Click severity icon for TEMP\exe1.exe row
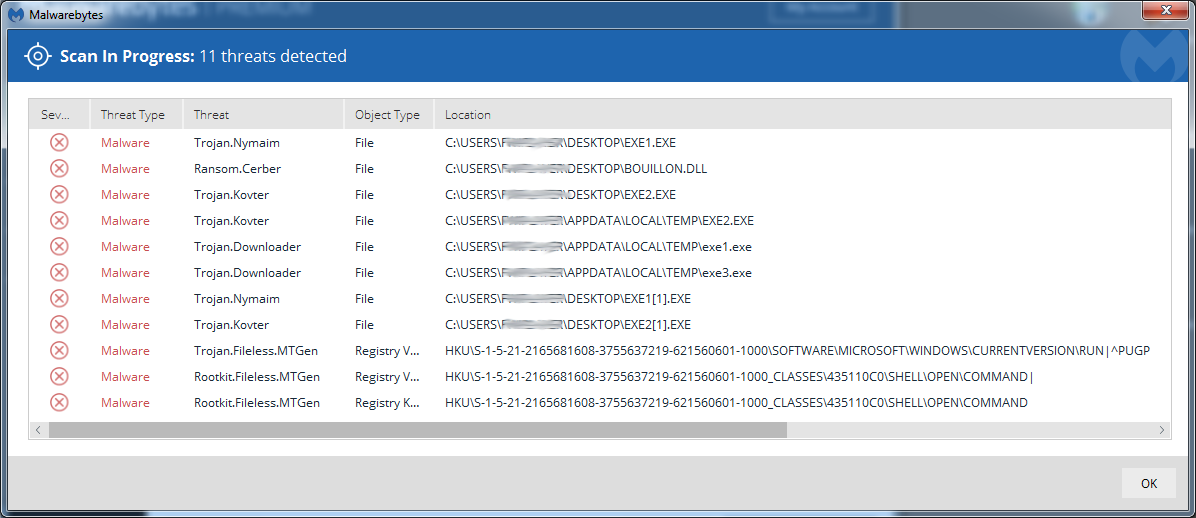 click(x=59, y=246)
